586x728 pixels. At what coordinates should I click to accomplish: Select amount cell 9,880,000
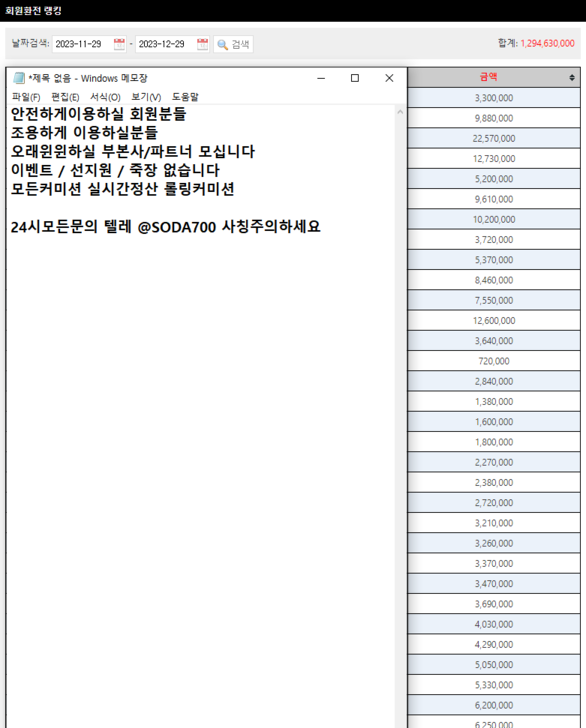pyautogui.click(x=494, y=118)
